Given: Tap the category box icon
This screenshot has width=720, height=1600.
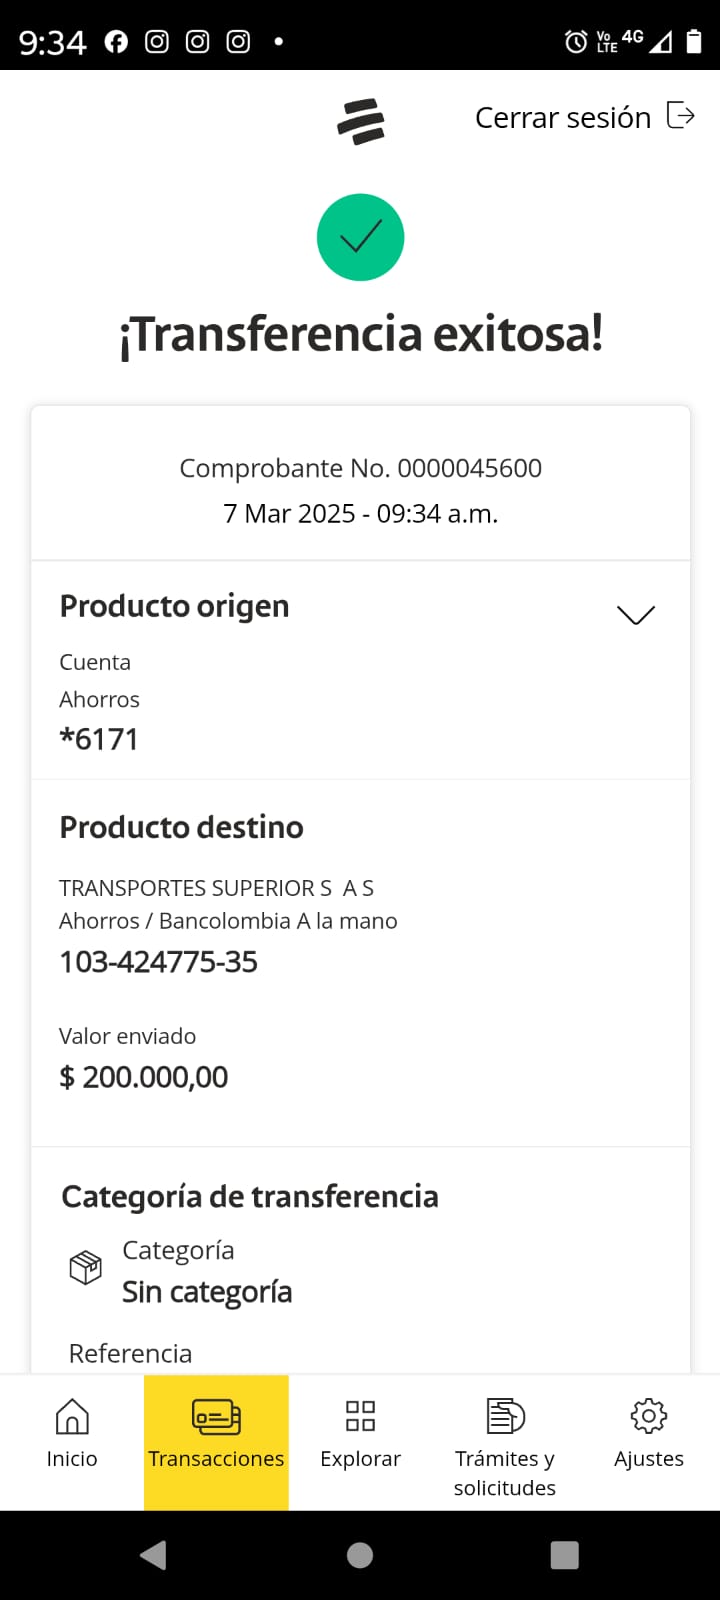Looking at the screenshot, I should pos(86,1268).
